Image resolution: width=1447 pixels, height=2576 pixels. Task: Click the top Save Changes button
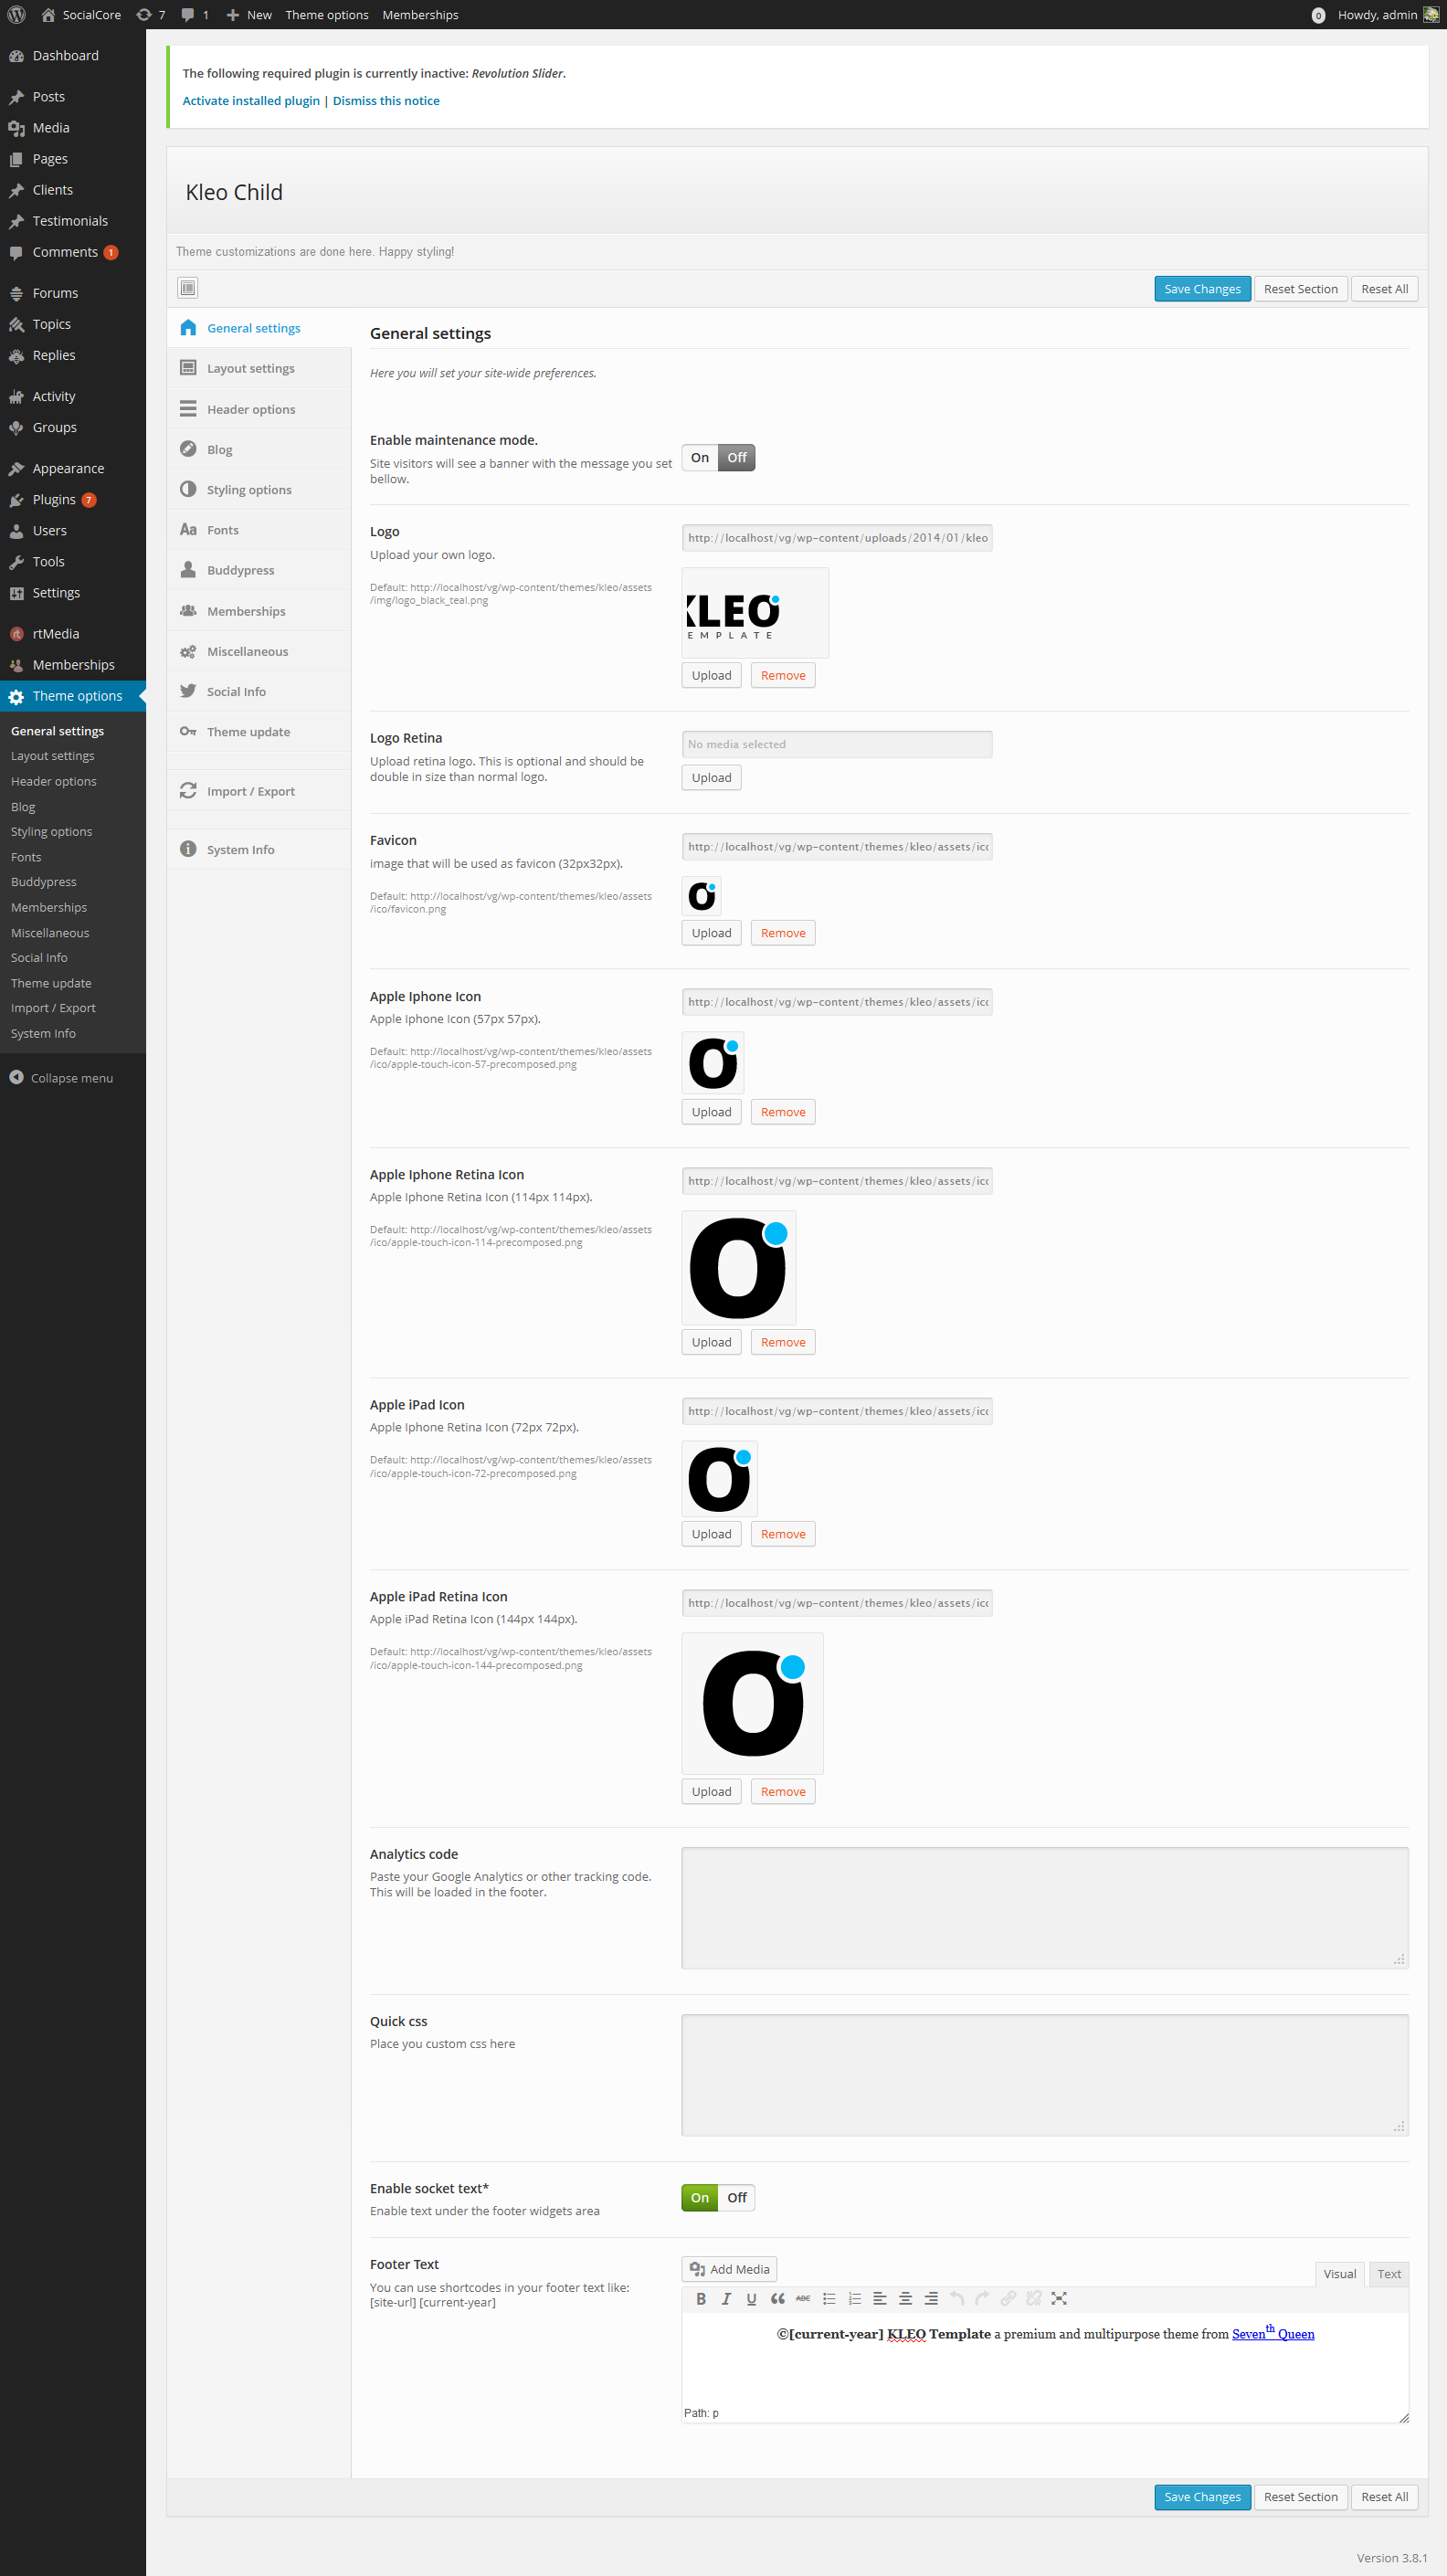pos(1201,289)
